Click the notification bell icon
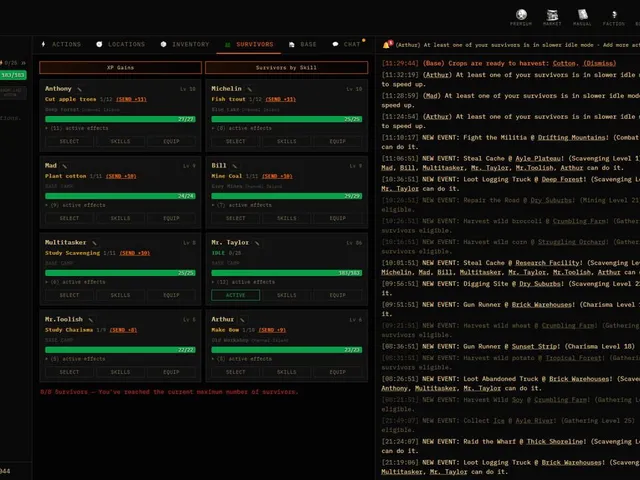The image size is (640, 480). click(x=386, y=45)
